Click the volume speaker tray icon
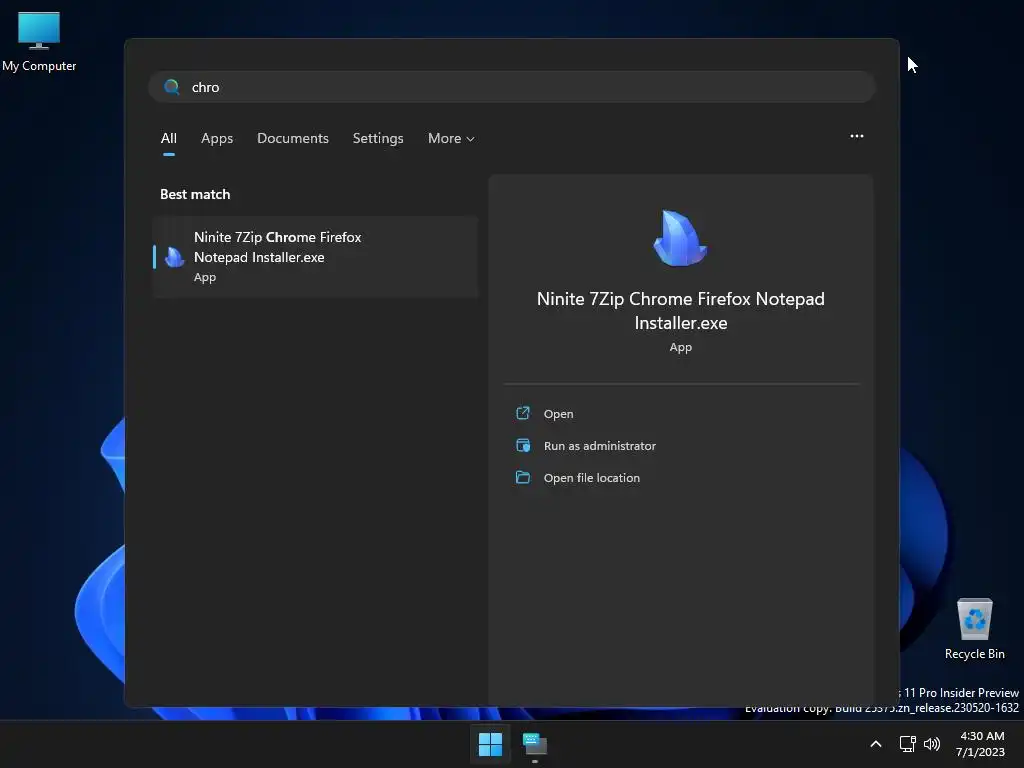1024x768 pixels. [x=932, y=744]
